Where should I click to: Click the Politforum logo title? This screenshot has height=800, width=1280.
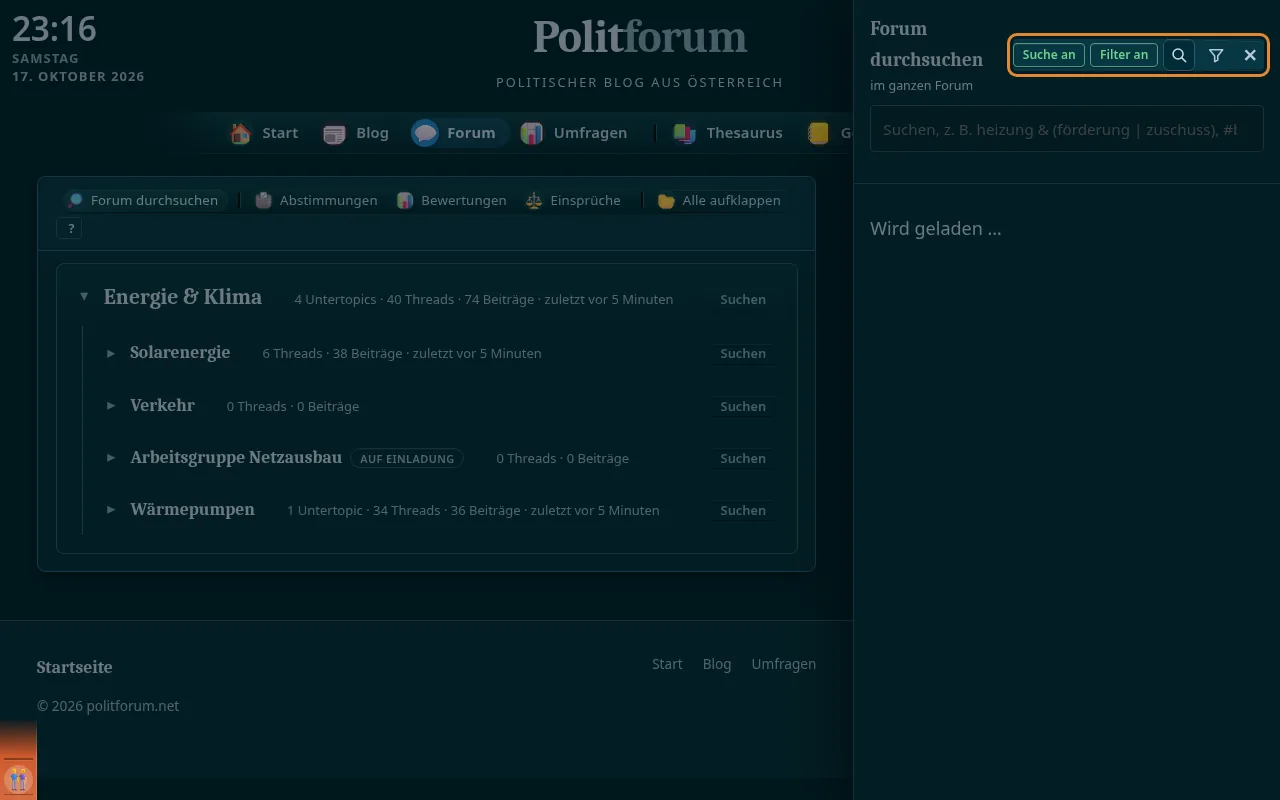[x=640, y=38]
